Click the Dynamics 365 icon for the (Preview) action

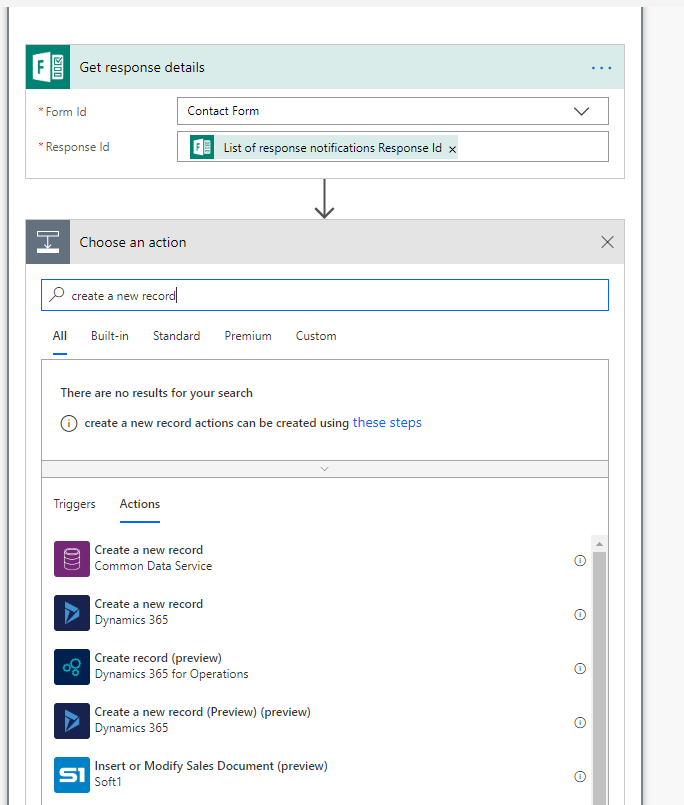point(72,721)
